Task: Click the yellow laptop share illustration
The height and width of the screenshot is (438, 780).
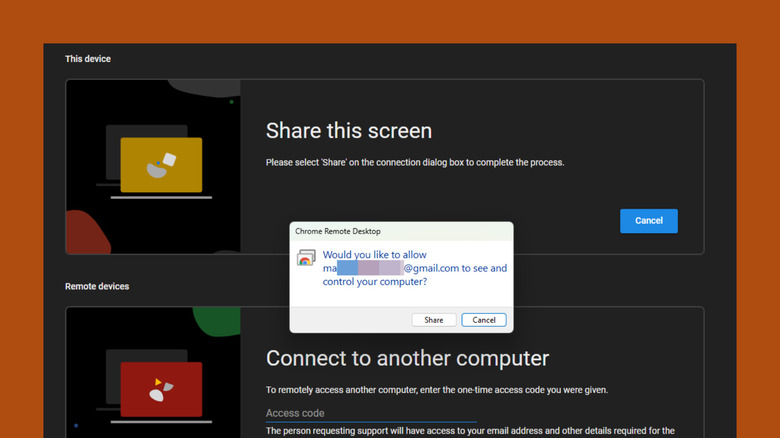Action: (161, 165)
